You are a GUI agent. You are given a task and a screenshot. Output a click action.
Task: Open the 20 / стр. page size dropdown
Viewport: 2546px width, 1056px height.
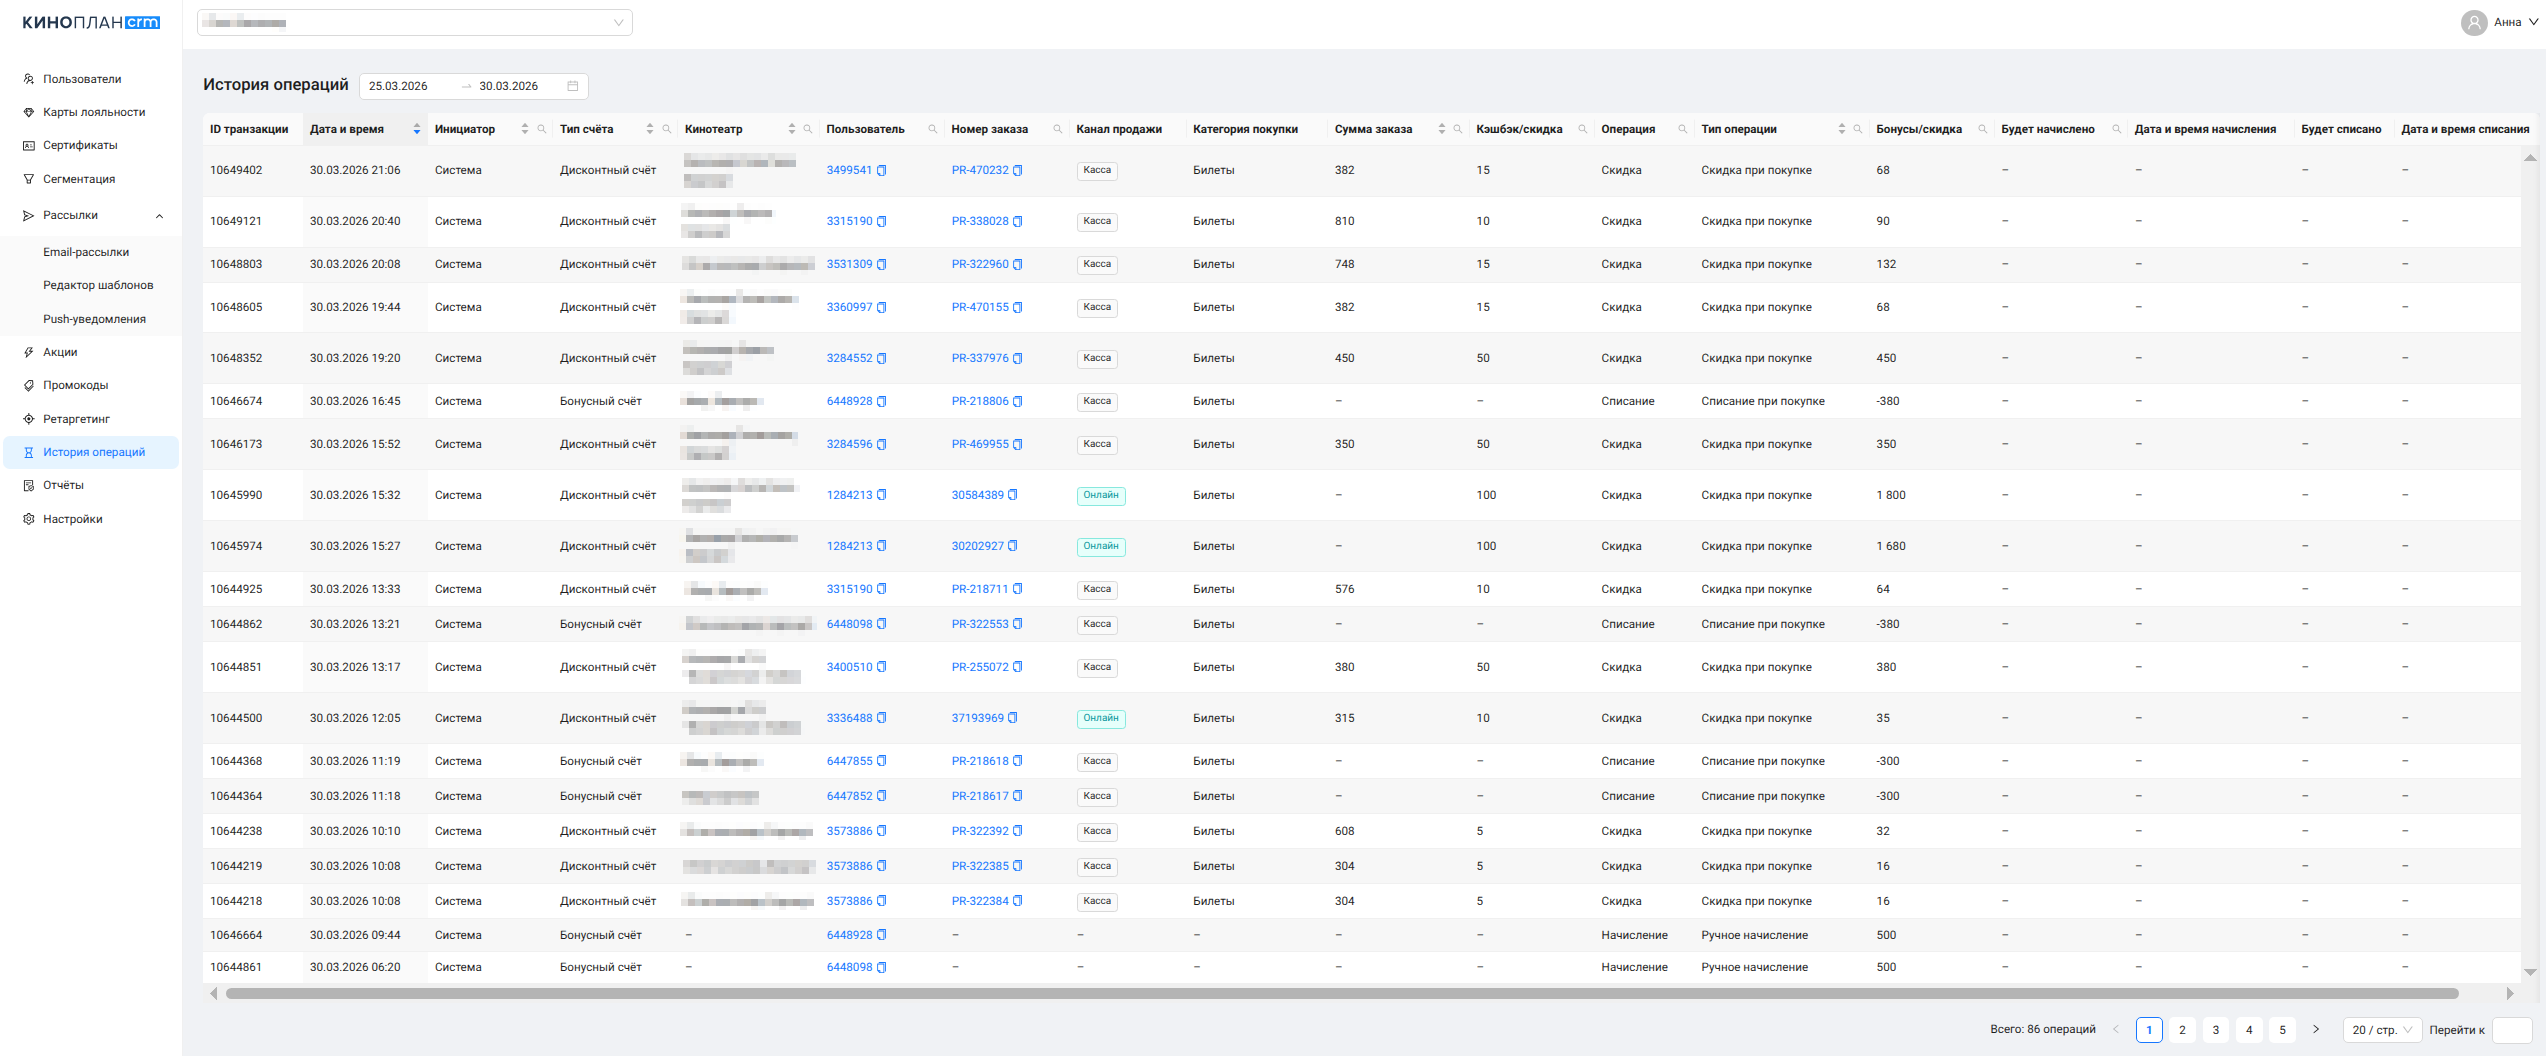click(x=2381, y=1030)
